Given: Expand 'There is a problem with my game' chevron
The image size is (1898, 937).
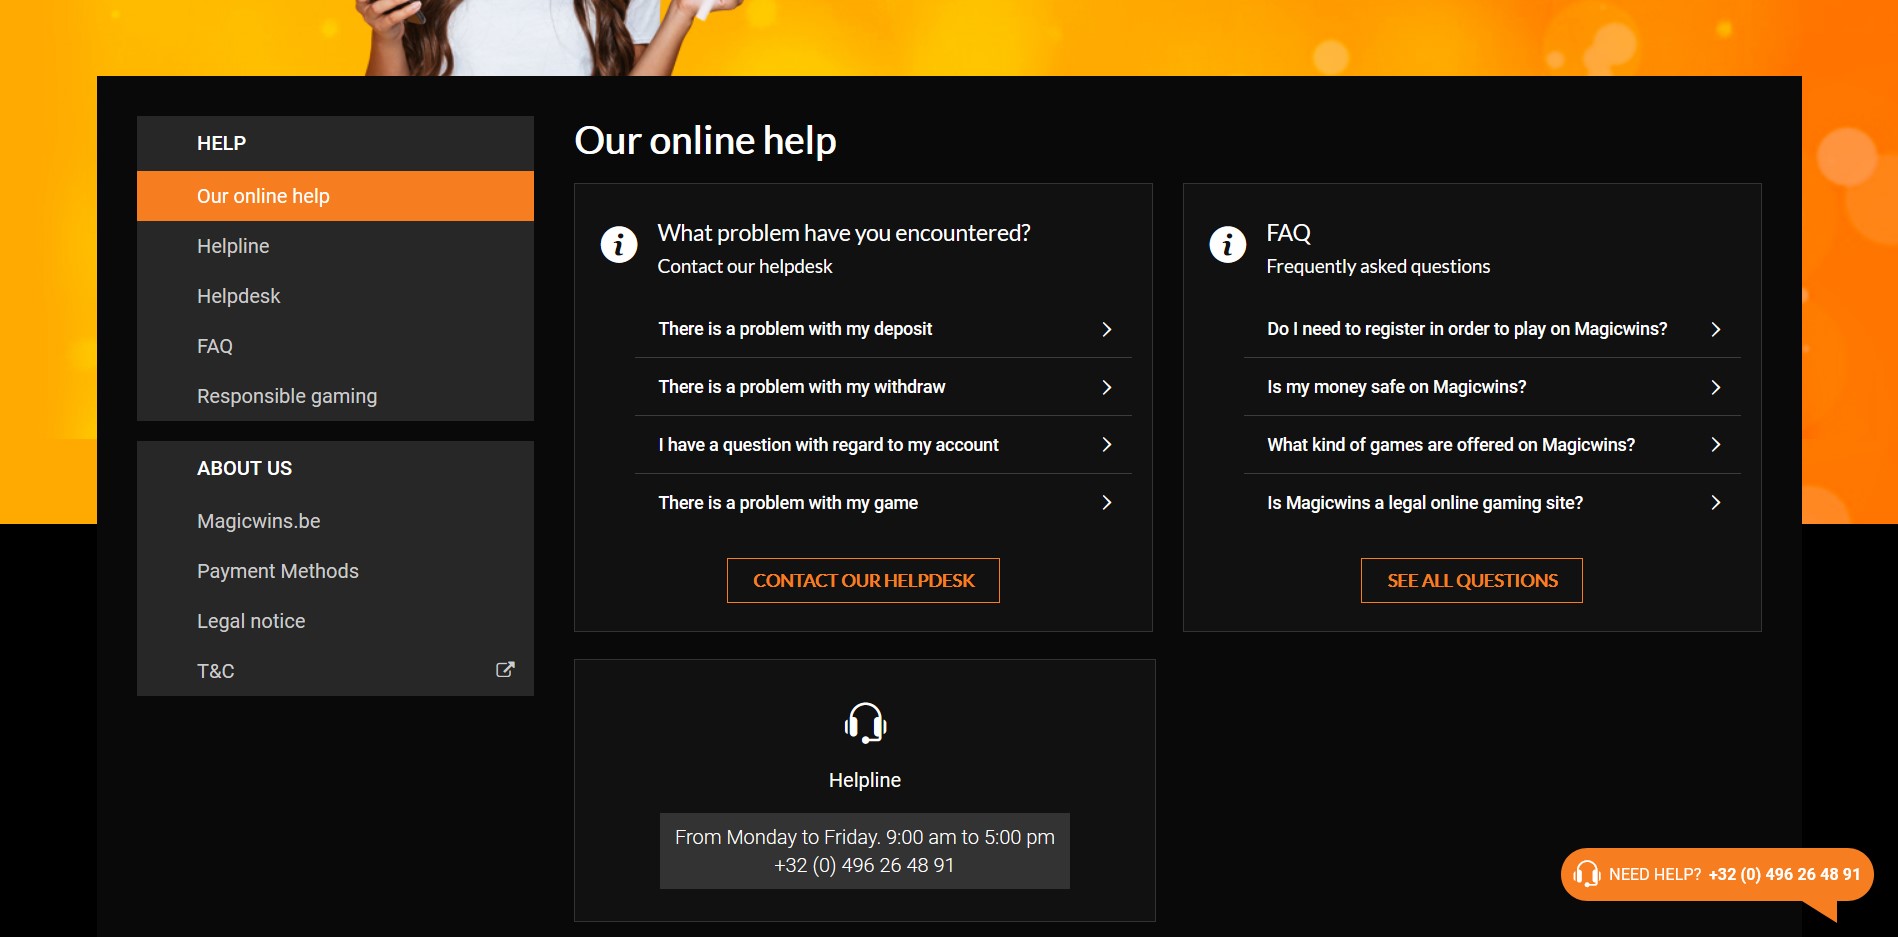Looking at the screenshot, I should (x=1107, y=502).
